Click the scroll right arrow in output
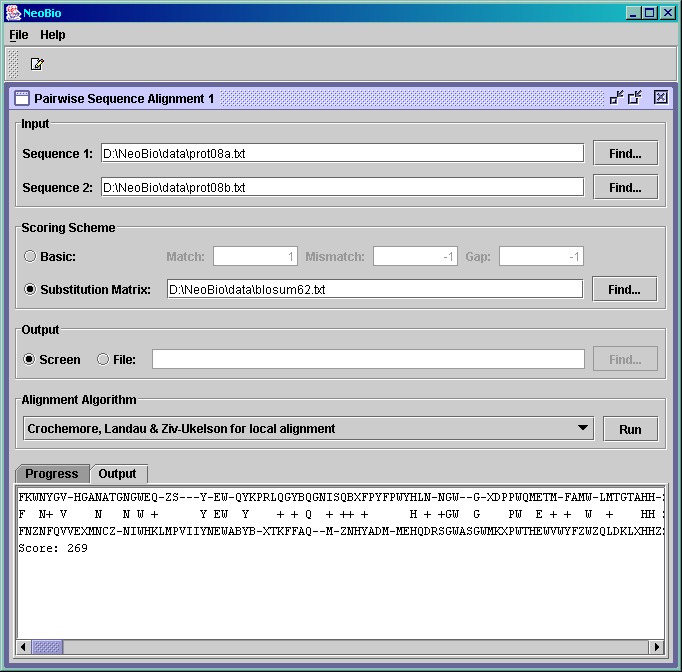 [x=657, y=647]
